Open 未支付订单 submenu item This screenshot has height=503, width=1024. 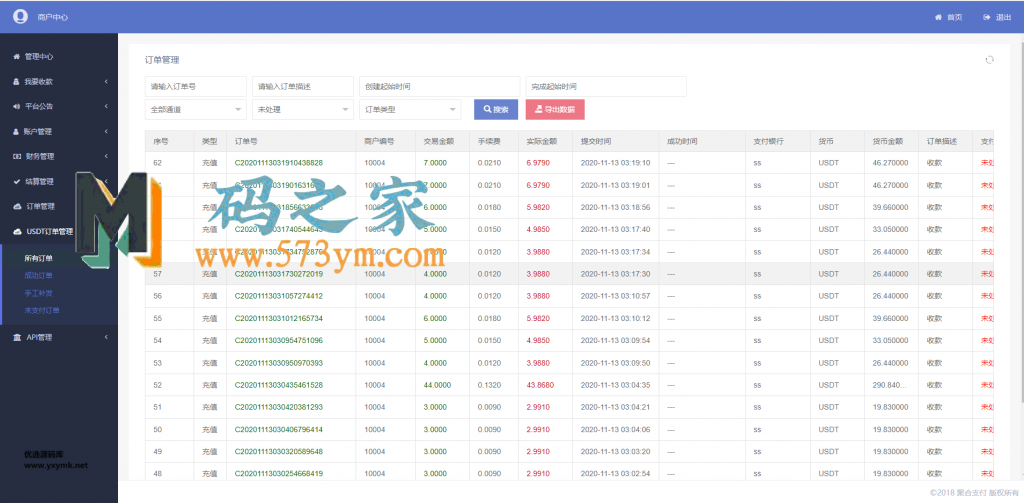point(42,310)
